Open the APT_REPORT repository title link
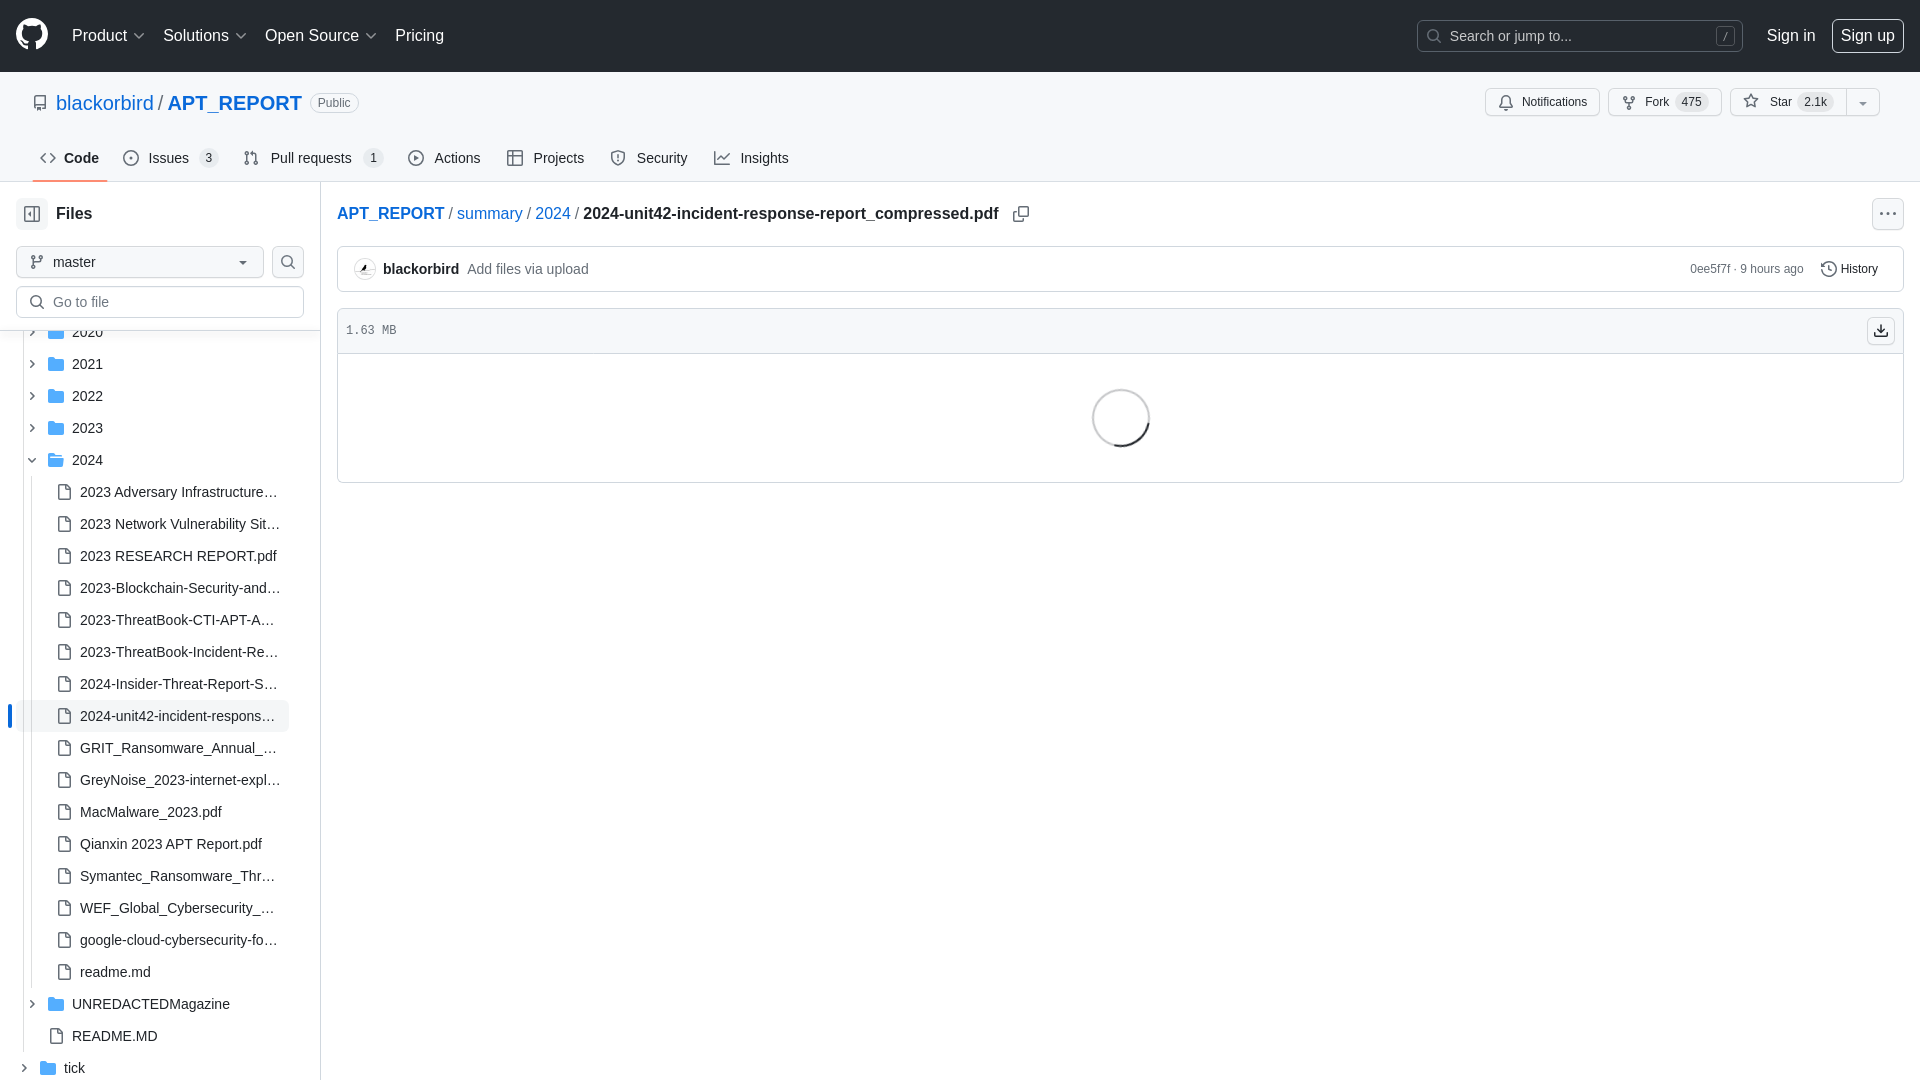 coord(234,103)
